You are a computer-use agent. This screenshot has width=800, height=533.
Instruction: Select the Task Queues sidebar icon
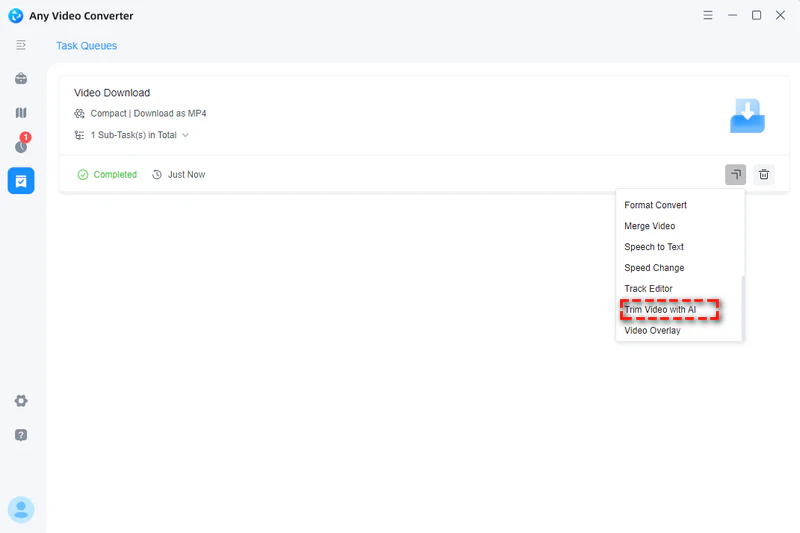tap(21, 180)
